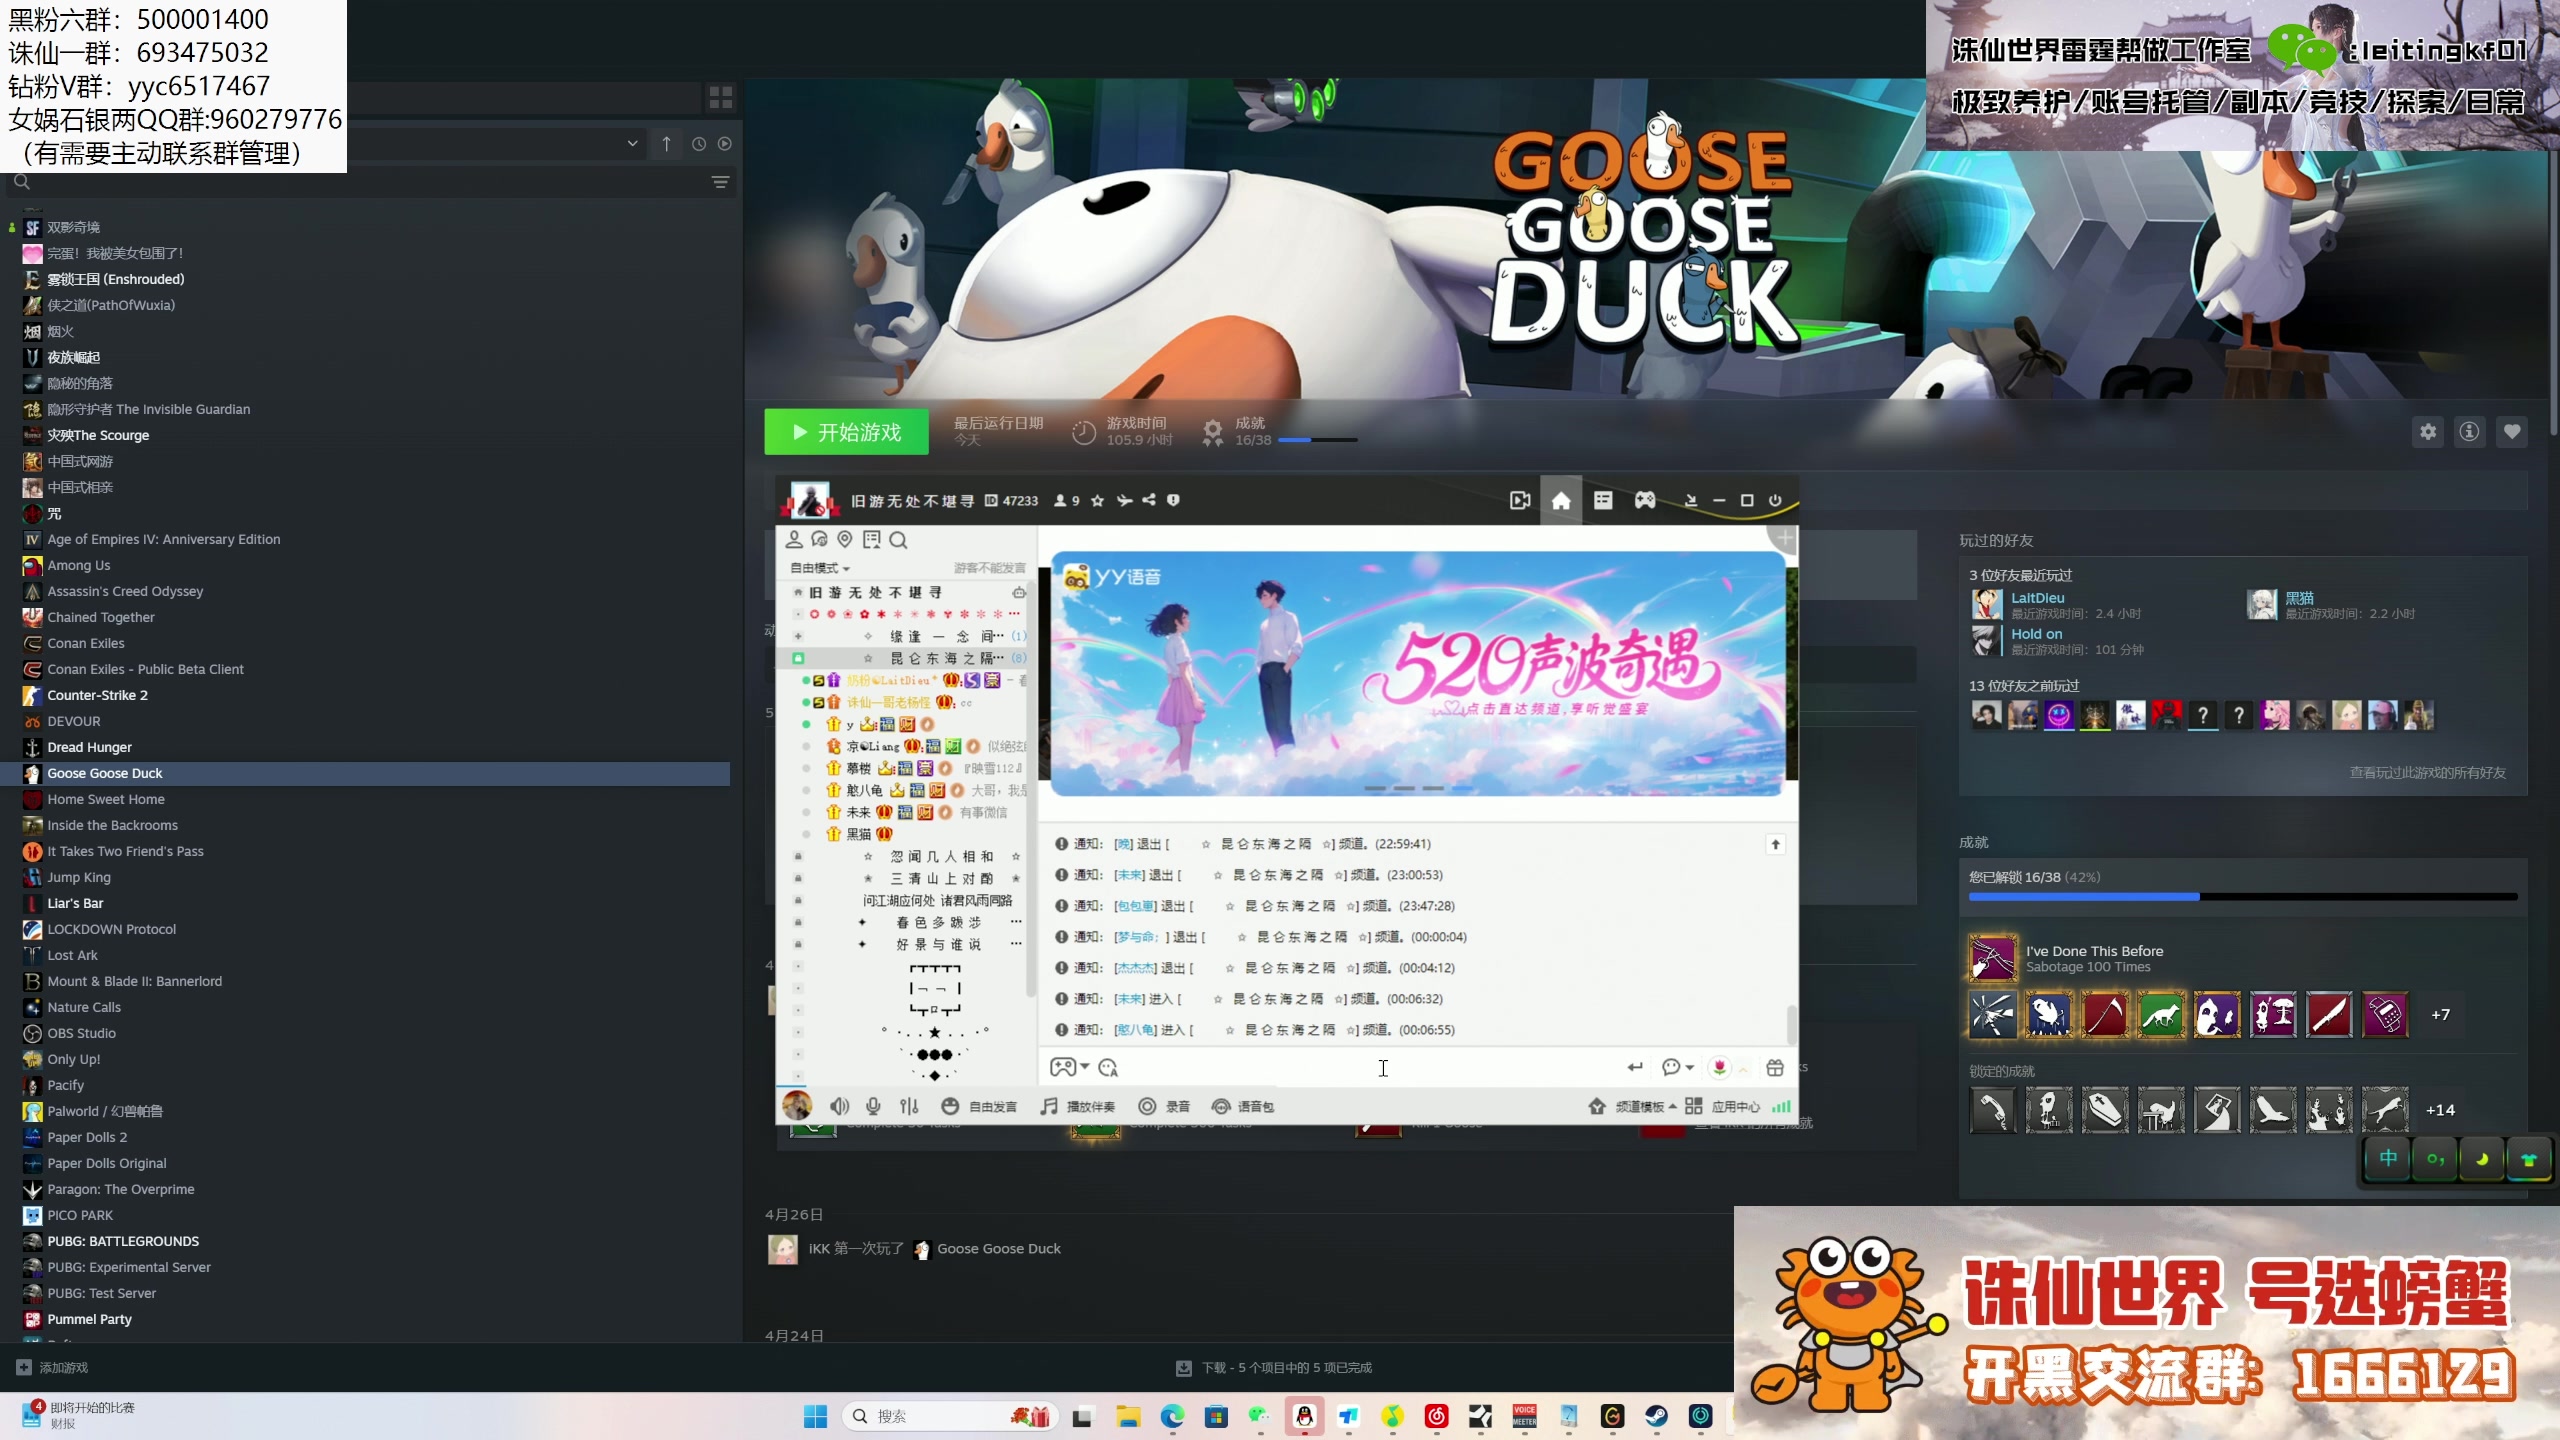This screenshot has height=1440, width=2560.
Task: Click YY chat gift box icon
Action: (1775, 1067)
